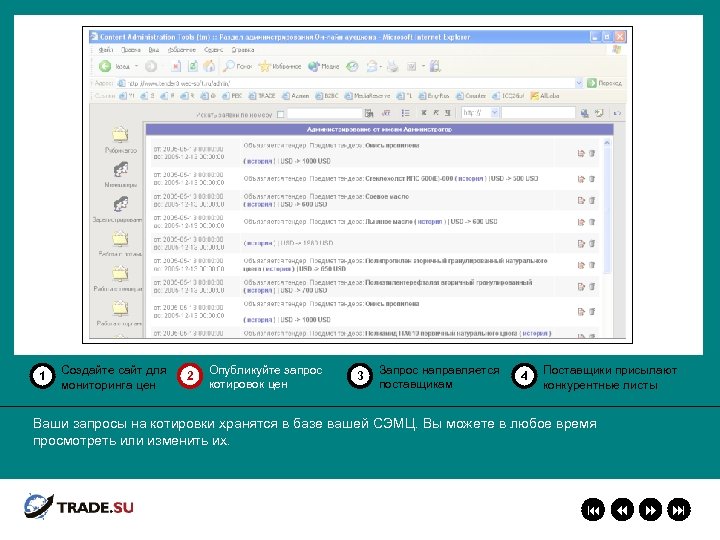The image size is (720, 540).
Task: Click the Home page icon
Action: pyautogui.click(x=209, y=67)
